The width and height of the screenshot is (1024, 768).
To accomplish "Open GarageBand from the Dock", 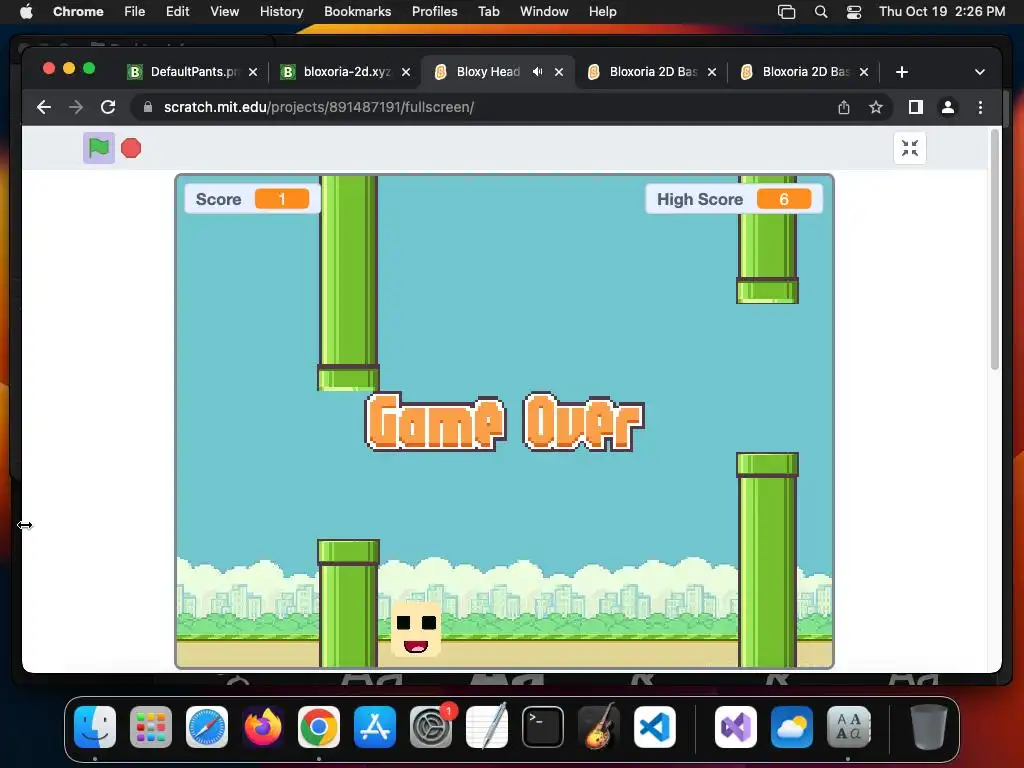I will [x=599, y=727].
